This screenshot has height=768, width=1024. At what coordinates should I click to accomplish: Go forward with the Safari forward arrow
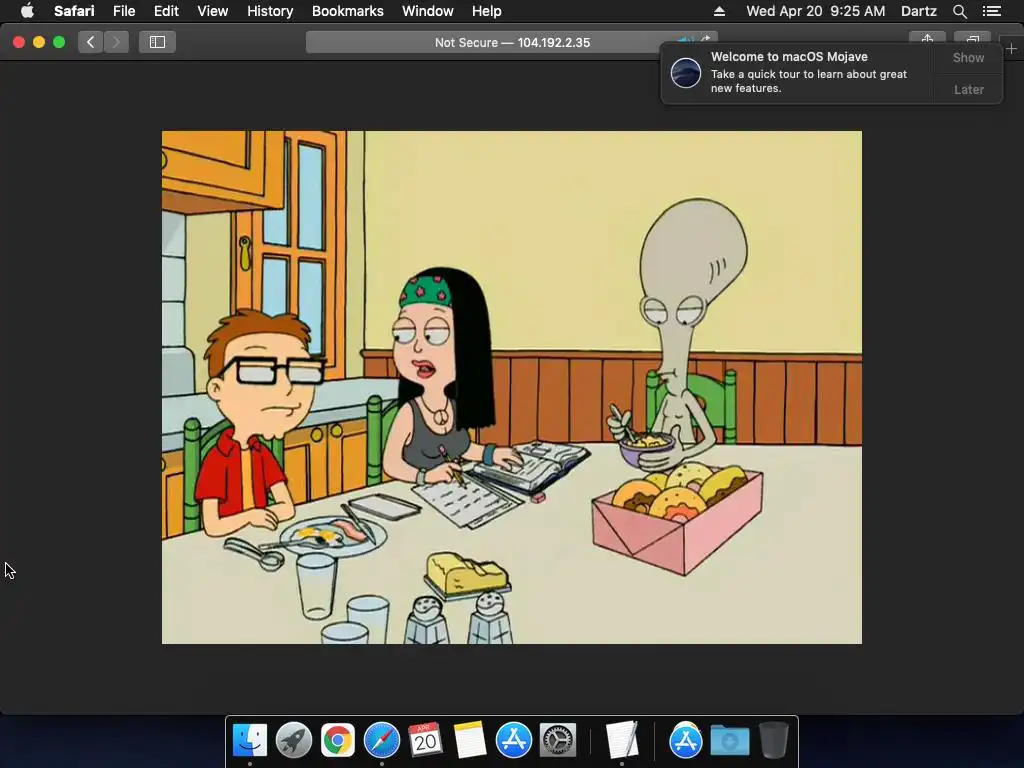tap(116, 42)
